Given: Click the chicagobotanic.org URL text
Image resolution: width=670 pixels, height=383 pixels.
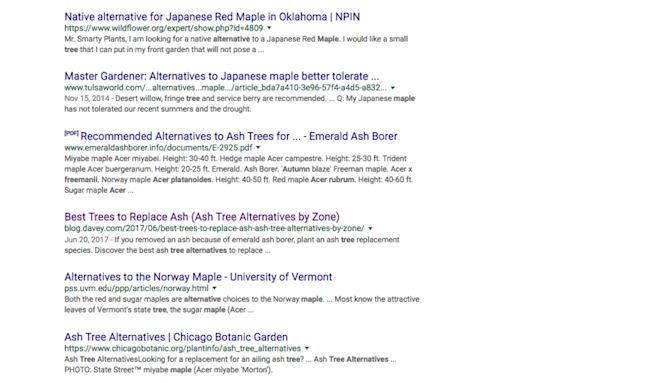Looking at the screenshot, I should (x=182, y=348).
